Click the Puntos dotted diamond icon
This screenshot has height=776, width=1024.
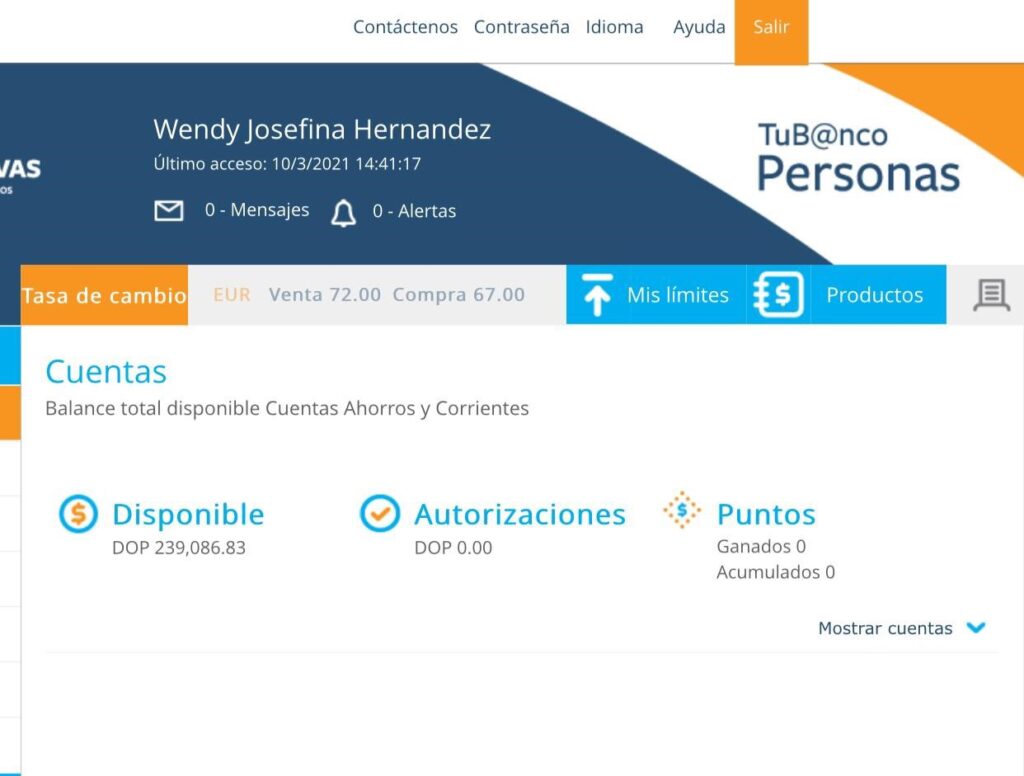(x=682, y=511)
